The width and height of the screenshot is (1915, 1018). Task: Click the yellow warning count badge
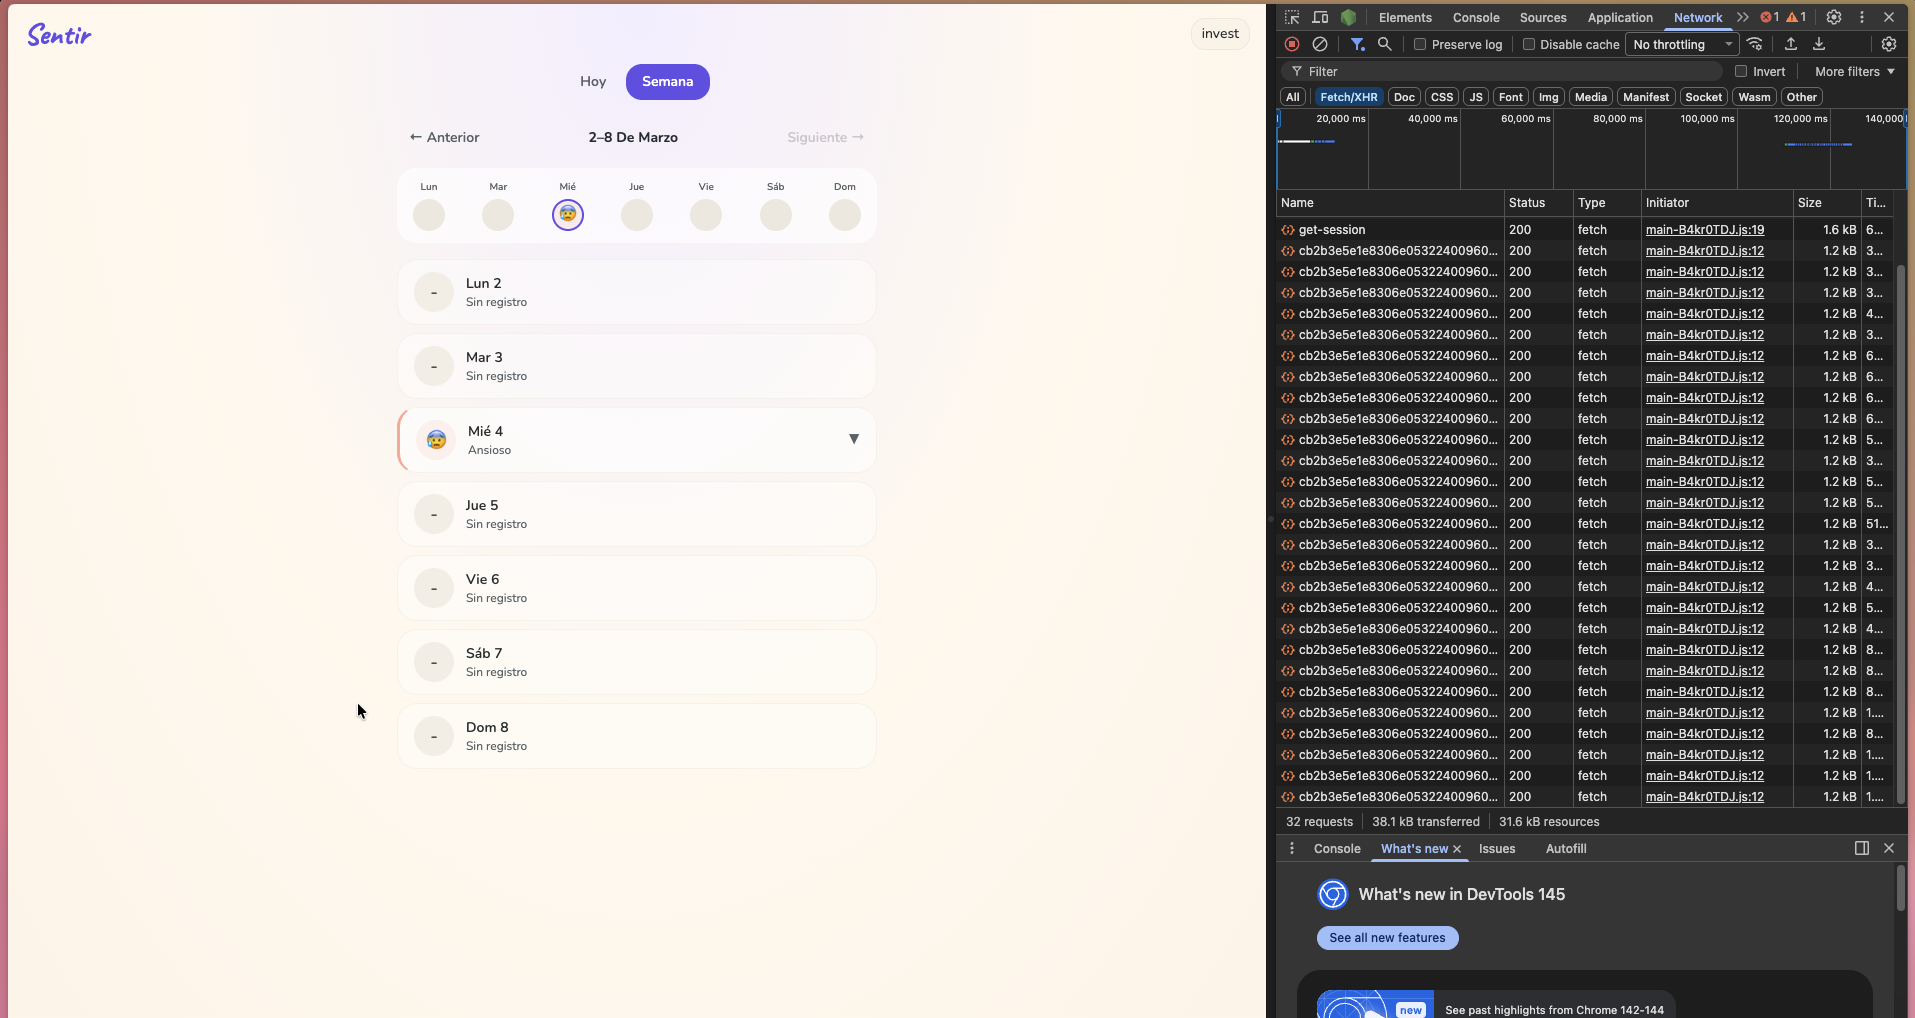click(1797, 17)
